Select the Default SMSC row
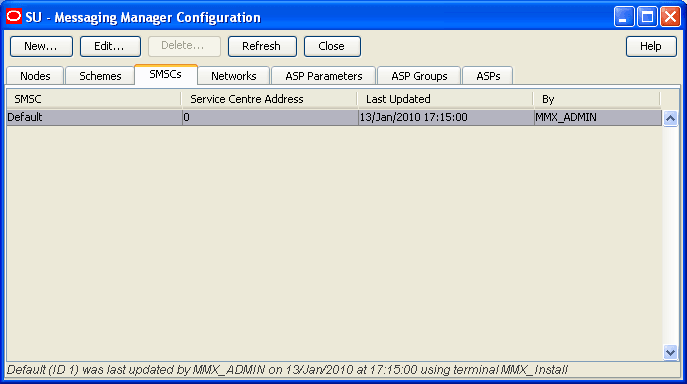The image size is (687, 384). click(334, 117)
